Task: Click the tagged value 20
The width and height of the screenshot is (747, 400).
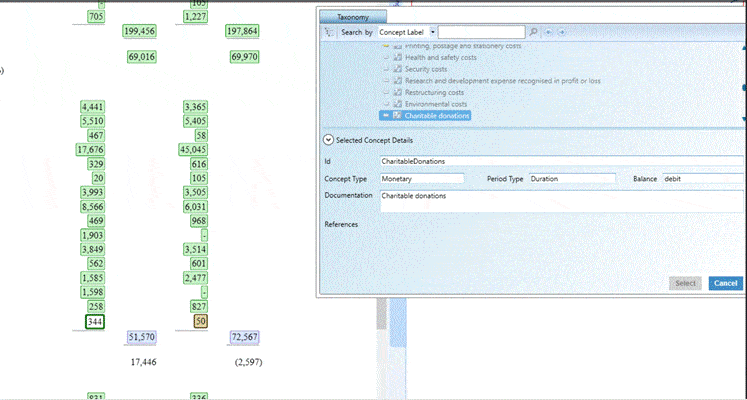Action: tap(98, 178)
